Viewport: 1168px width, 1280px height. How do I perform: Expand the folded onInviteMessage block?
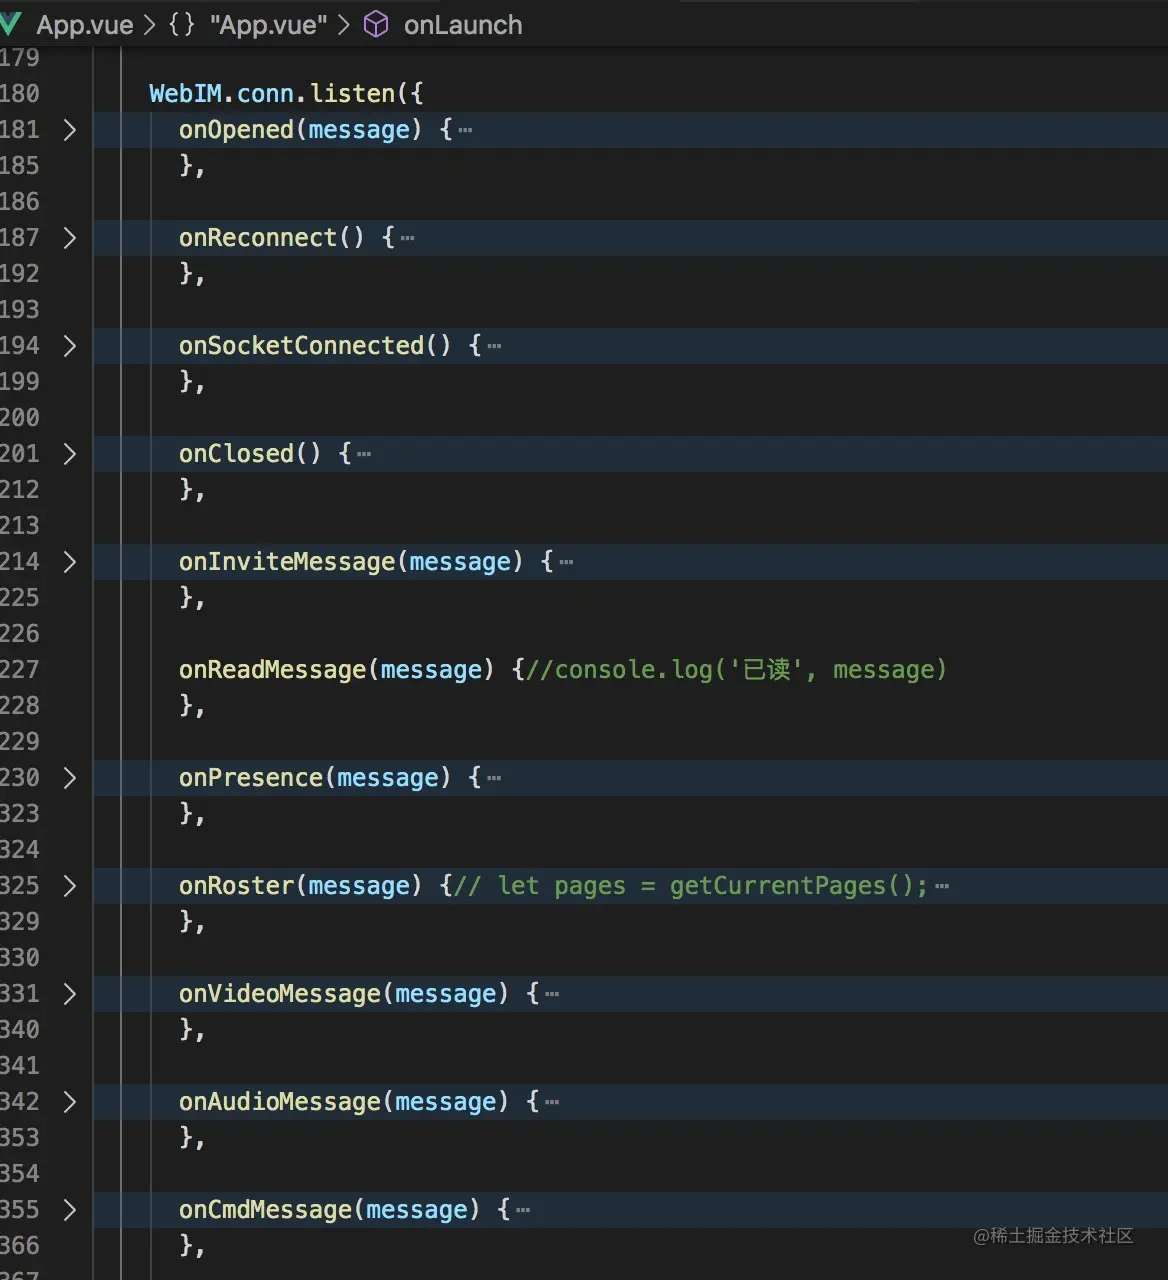pos(69,562)
